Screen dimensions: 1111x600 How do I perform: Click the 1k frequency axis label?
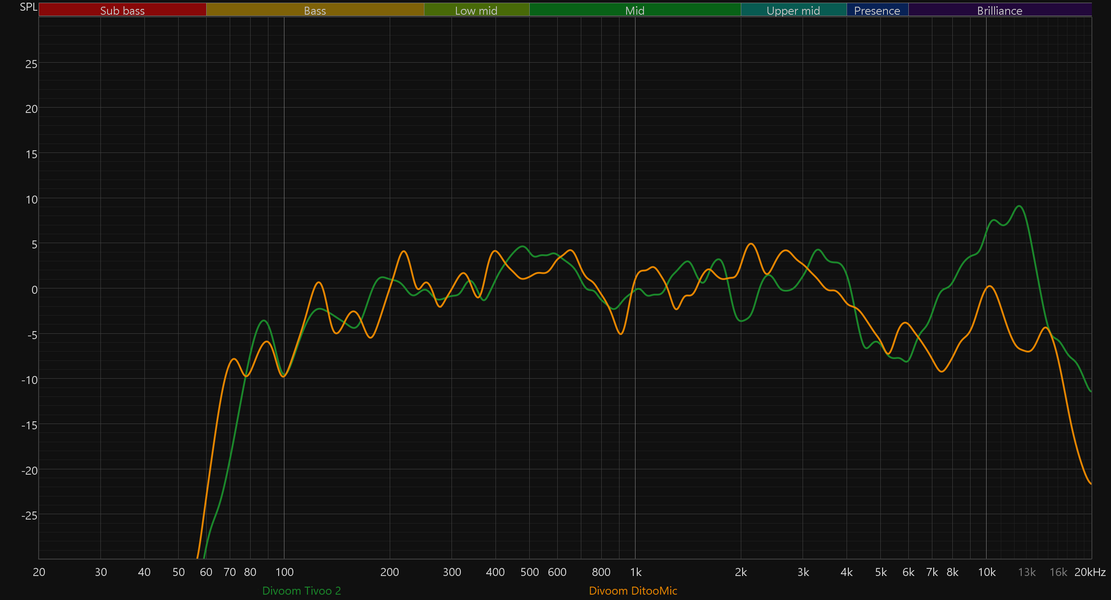click(636, 572)
